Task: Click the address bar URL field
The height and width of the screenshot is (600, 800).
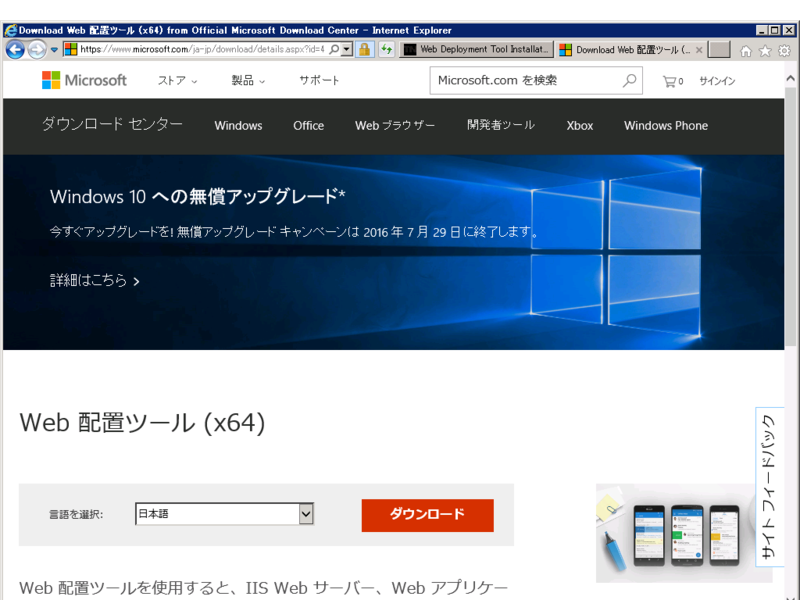Action: [x=202, y=49]
